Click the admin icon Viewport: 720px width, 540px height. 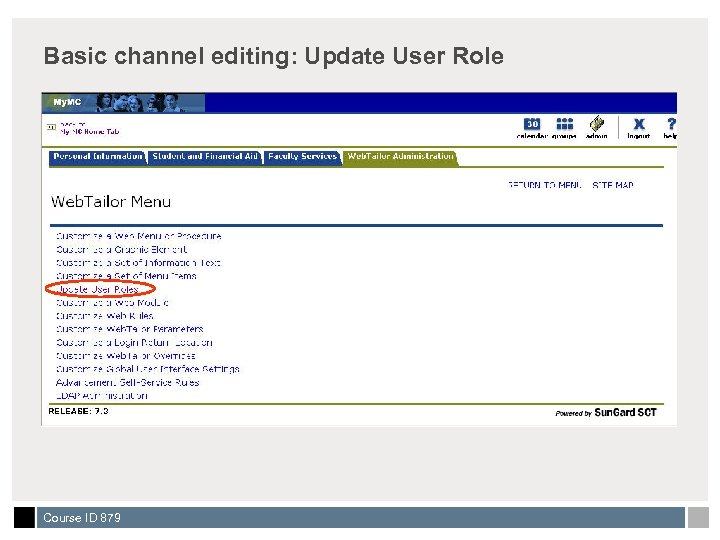click(596, 124)
